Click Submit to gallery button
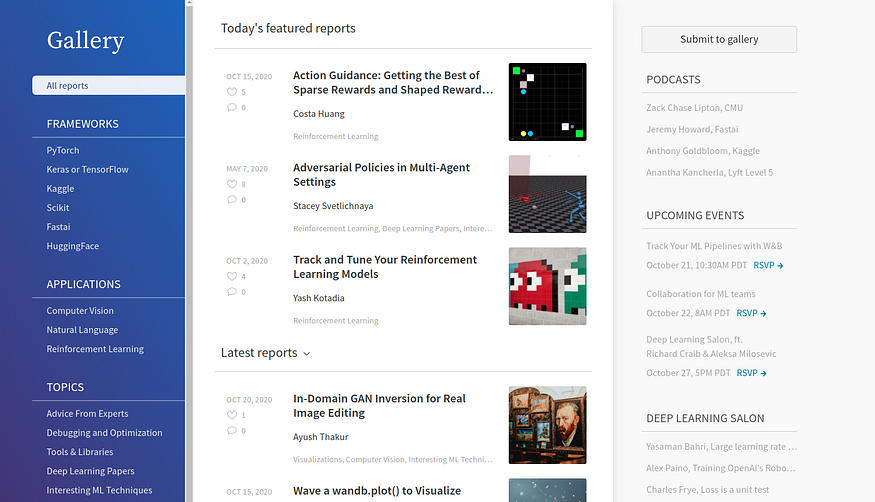The image size is (875, 502). (x=719, y=40)
